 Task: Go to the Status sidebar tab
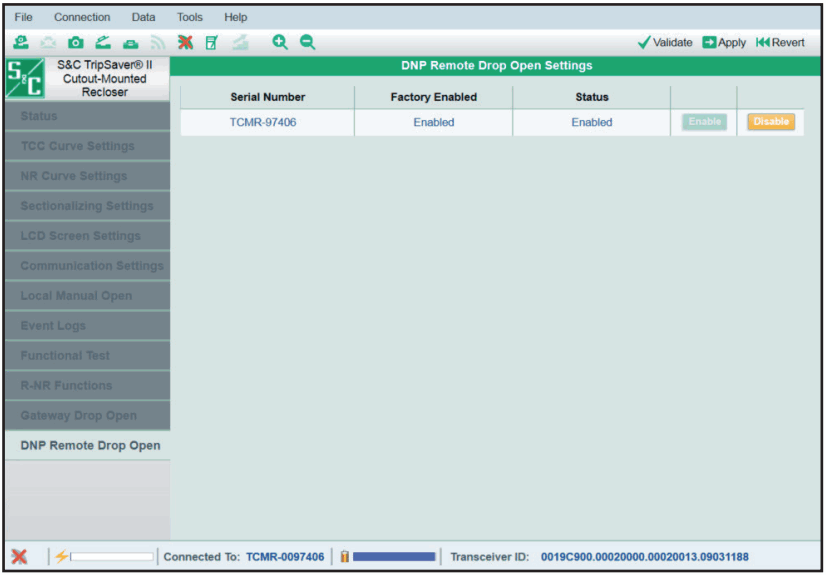[87, 116]
